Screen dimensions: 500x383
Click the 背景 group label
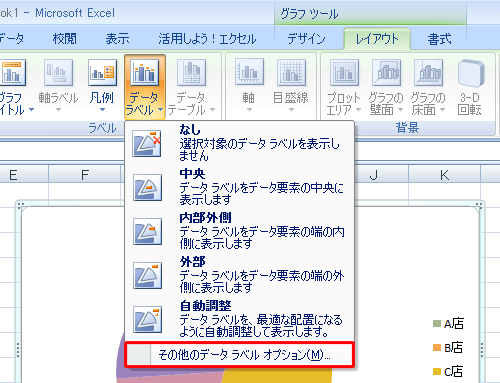click(407, 128)
